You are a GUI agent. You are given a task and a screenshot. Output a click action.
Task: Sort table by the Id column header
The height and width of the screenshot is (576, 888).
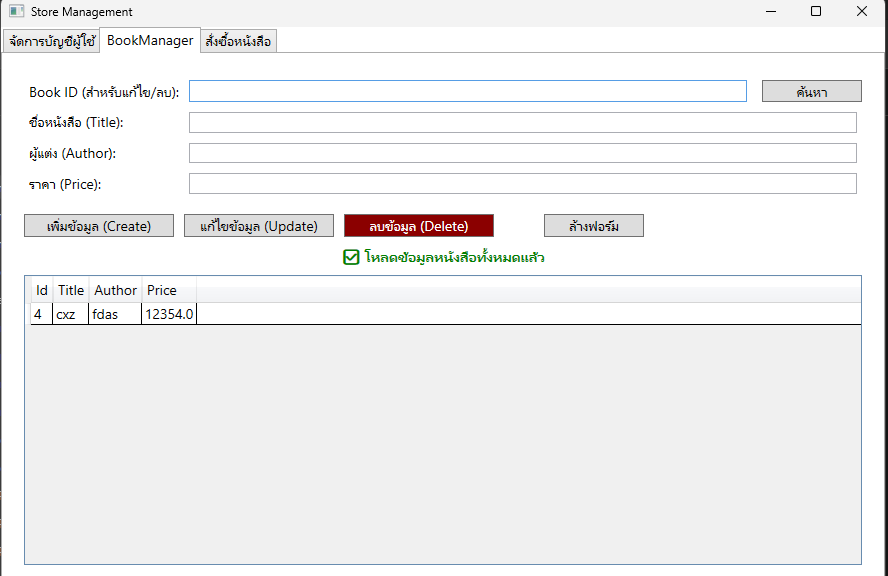(42, 290)
